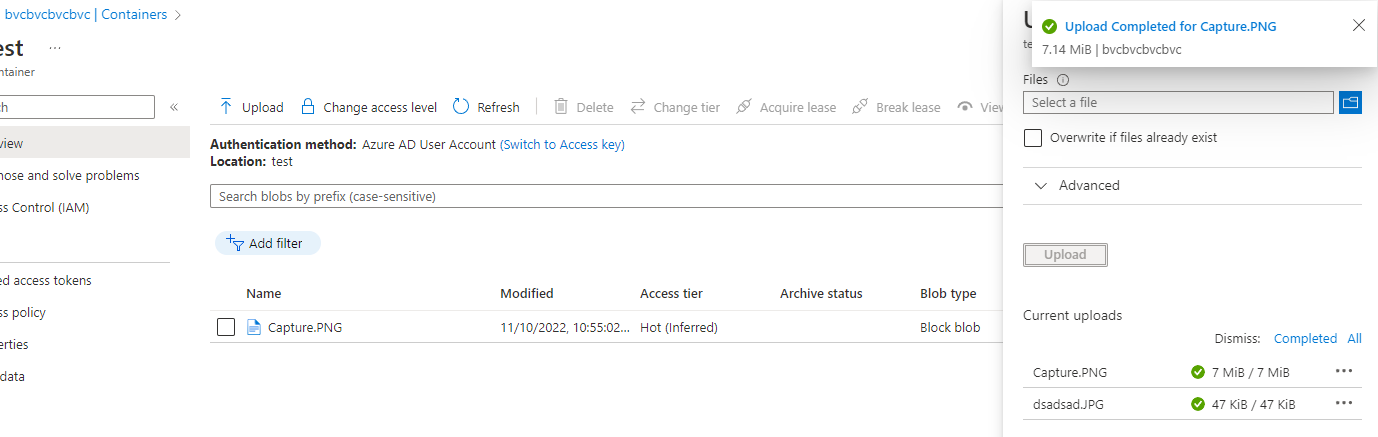Click Switch to Access key link
The height and width of the screenshot is (437, 1378).
(562, 144)
